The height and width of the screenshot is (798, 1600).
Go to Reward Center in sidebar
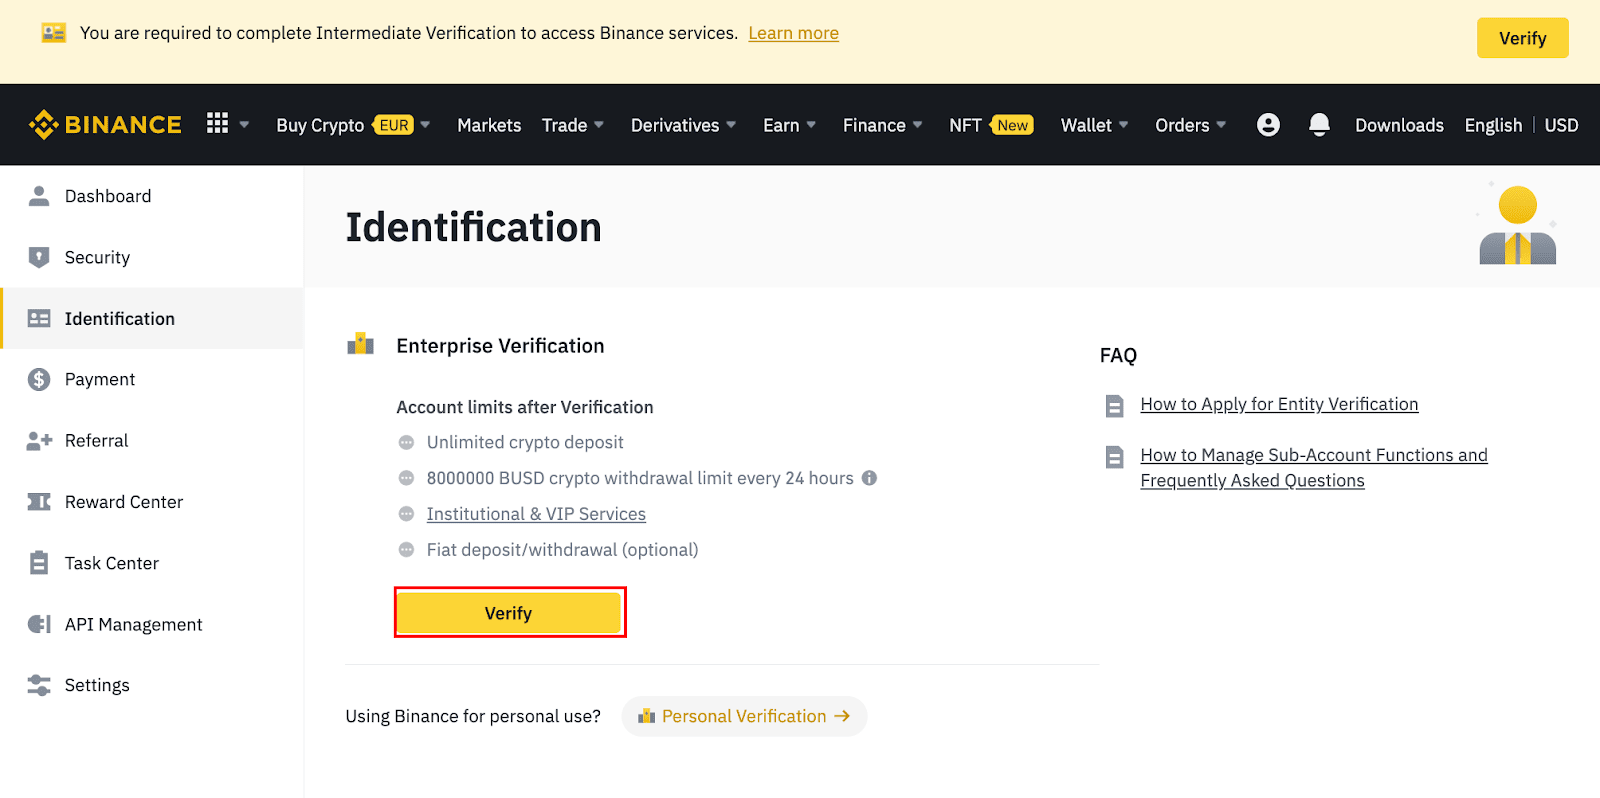(124, 502)
